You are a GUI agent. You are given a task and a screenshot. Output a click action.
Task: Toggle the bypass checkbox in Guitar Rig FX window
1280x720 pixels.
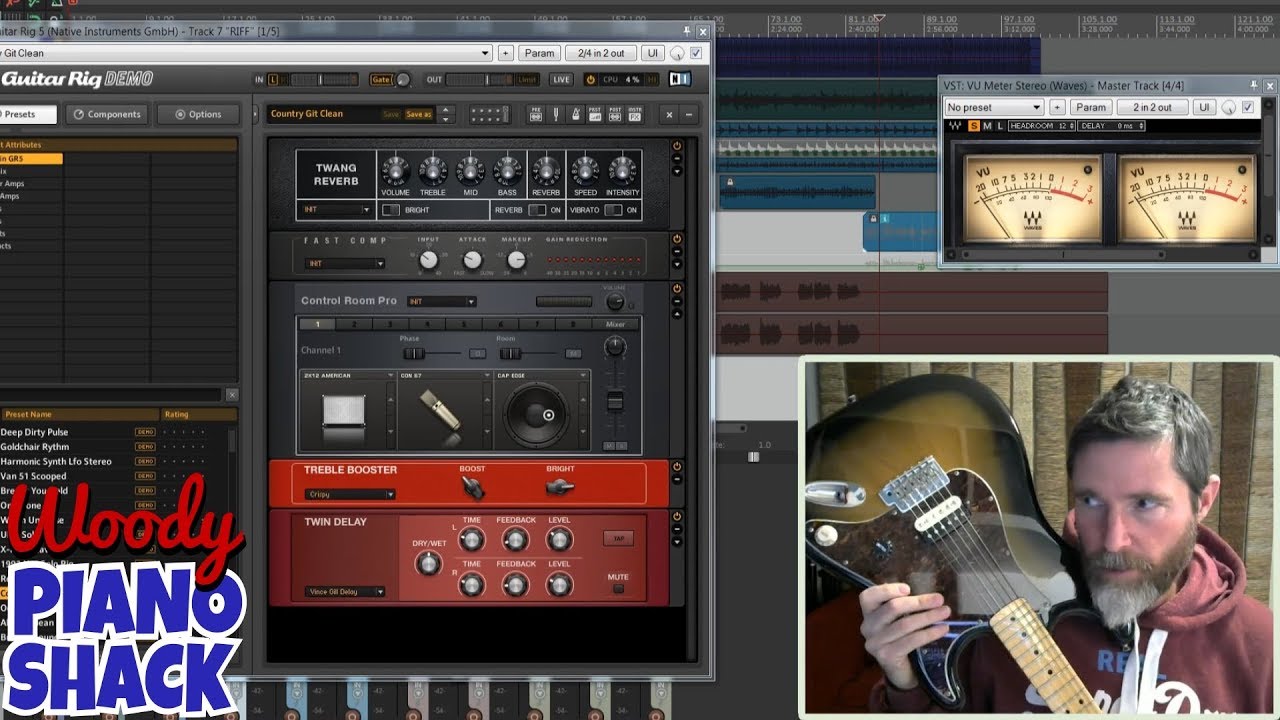point(696,53)
